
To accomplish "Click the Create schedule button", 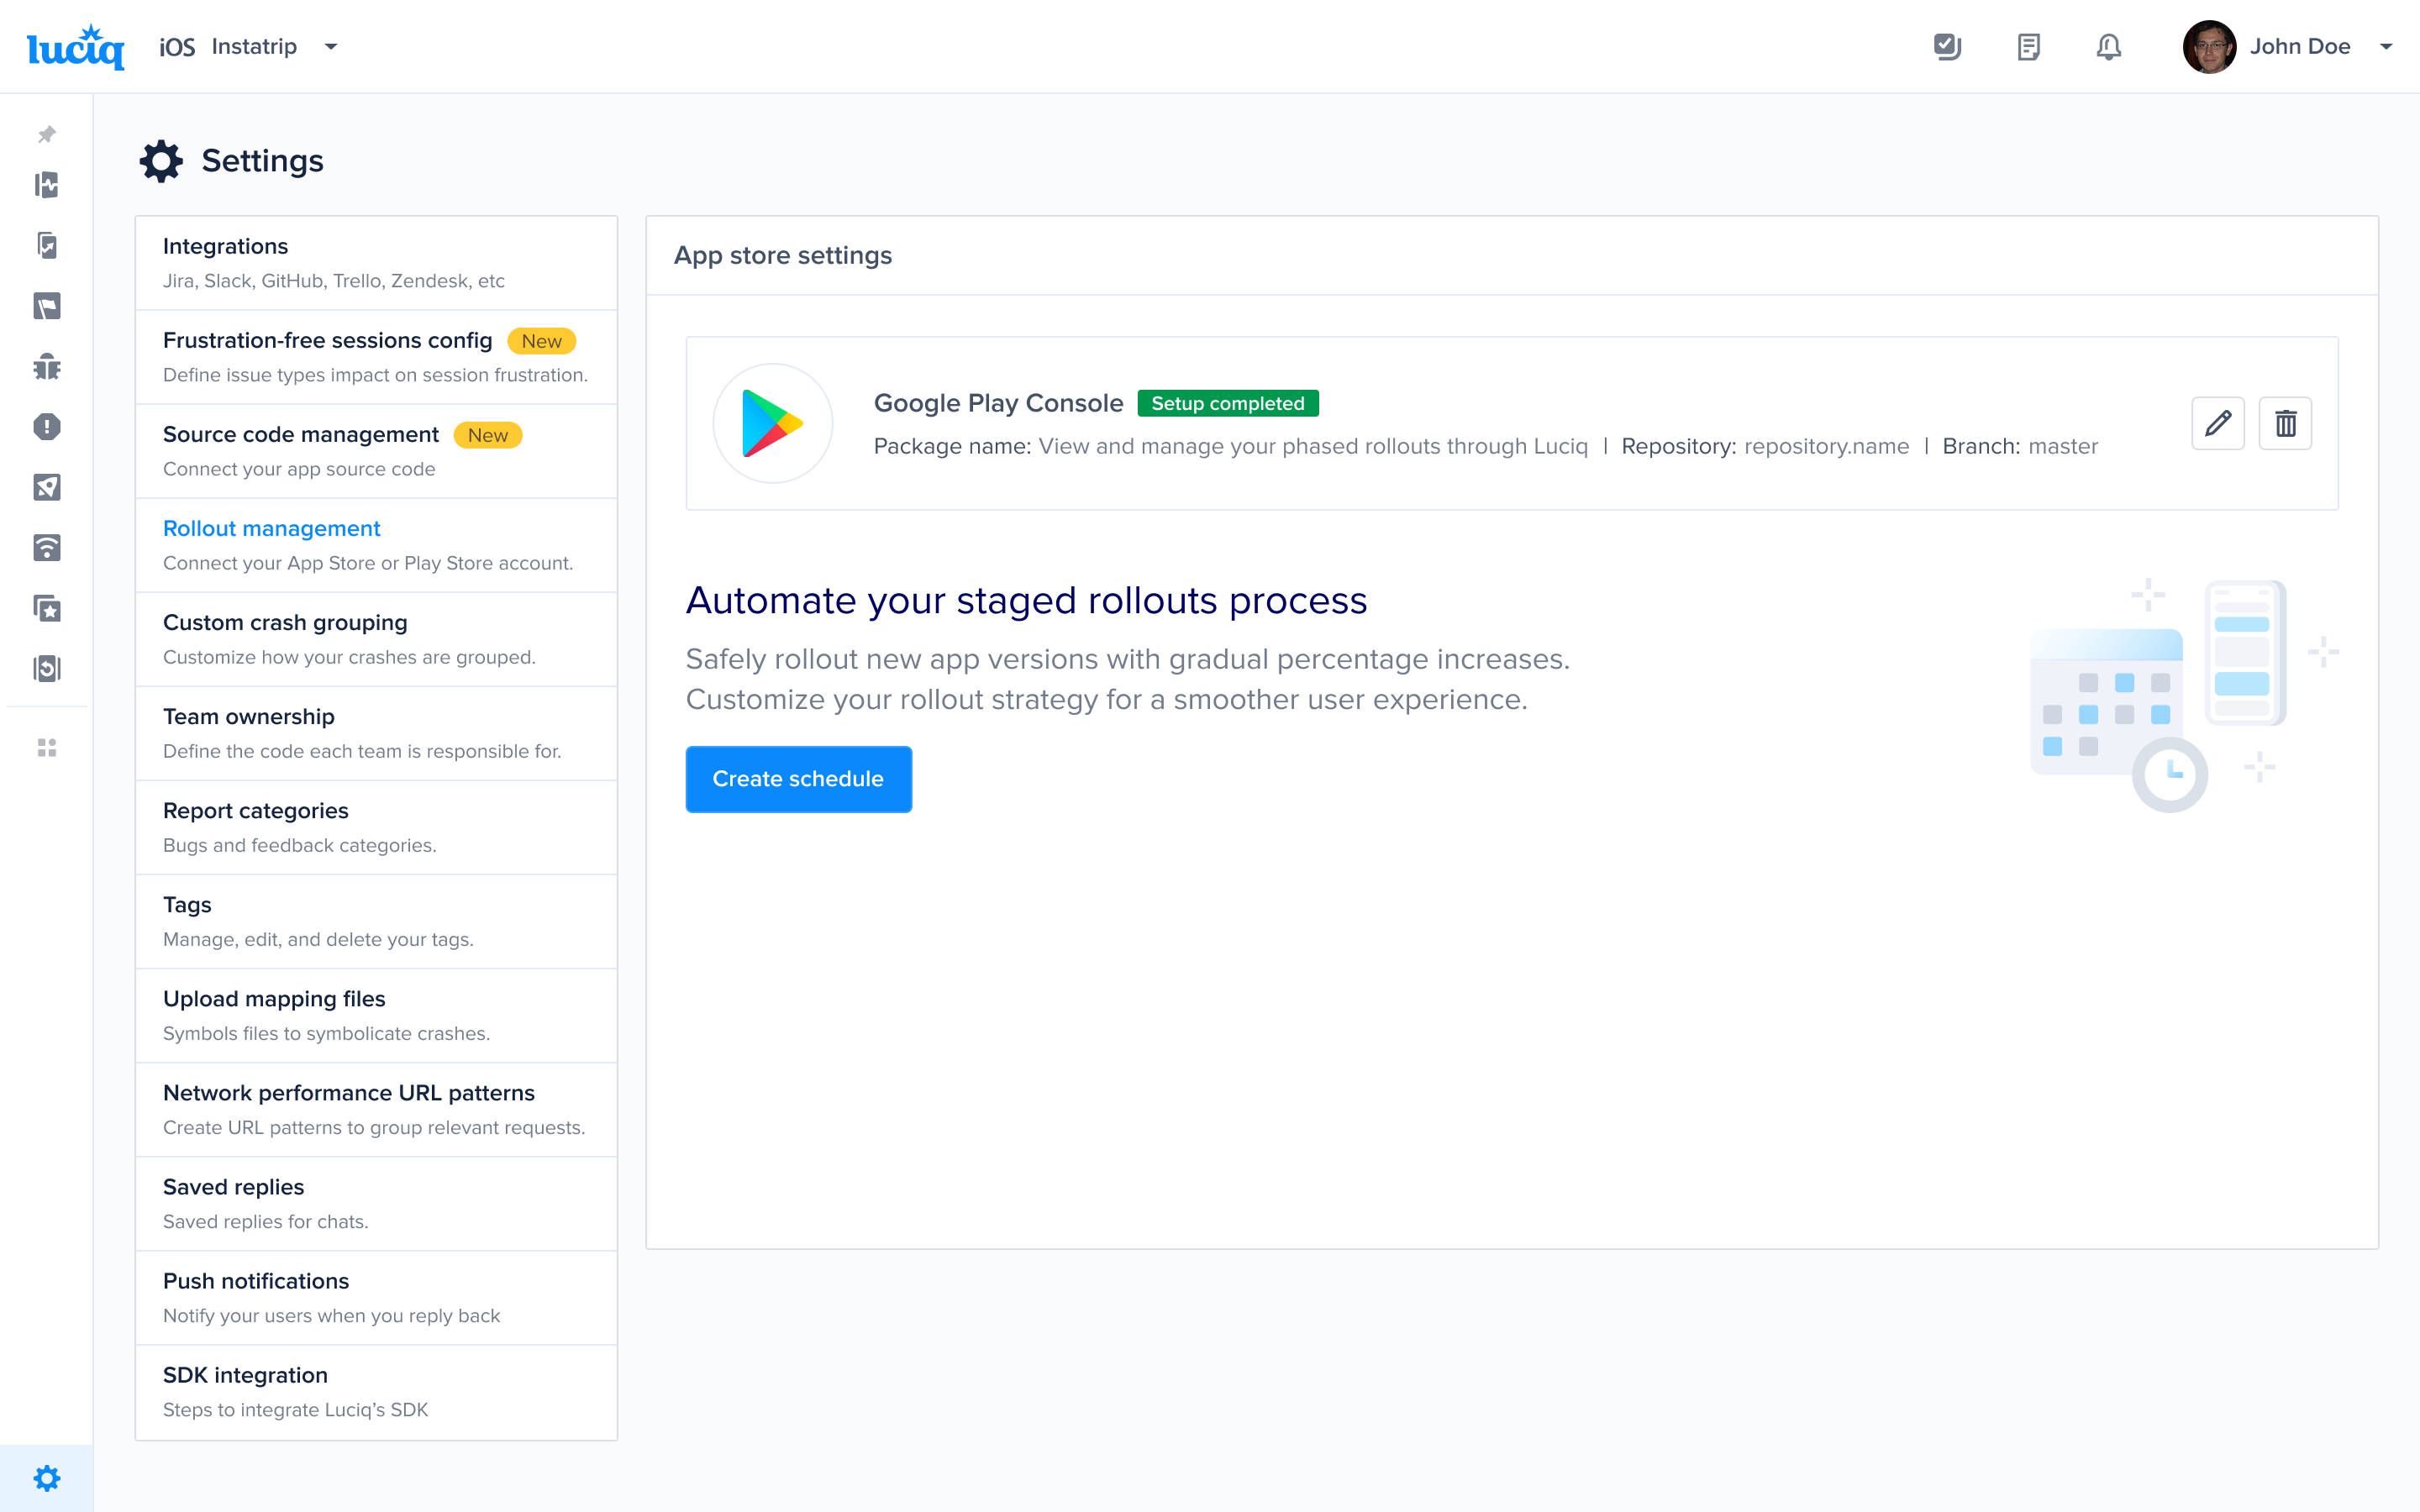I will click(798, 779).
